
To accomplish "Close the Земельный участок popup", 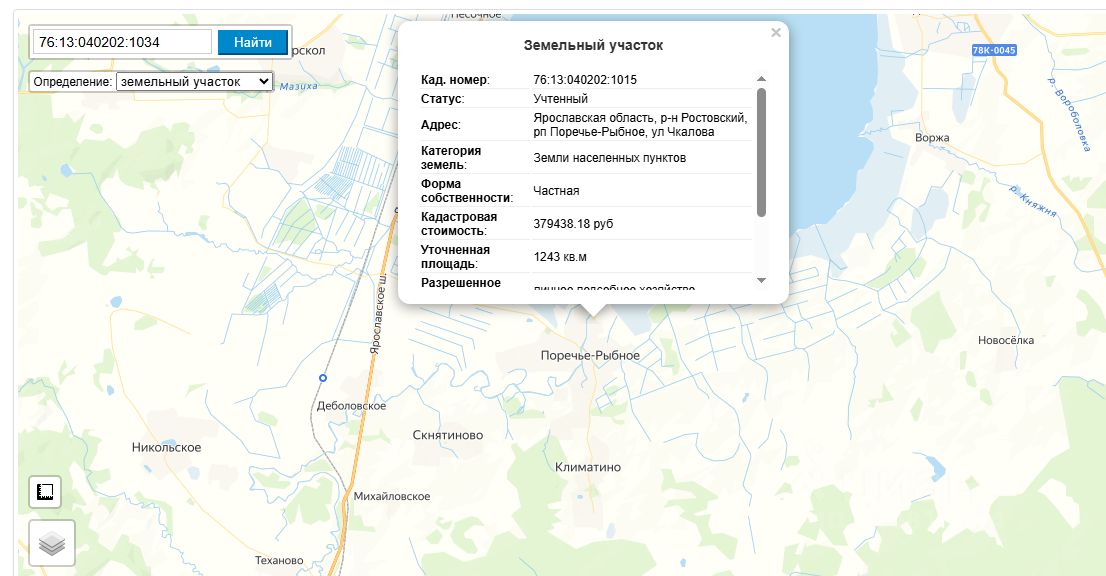I will [776, 32].
